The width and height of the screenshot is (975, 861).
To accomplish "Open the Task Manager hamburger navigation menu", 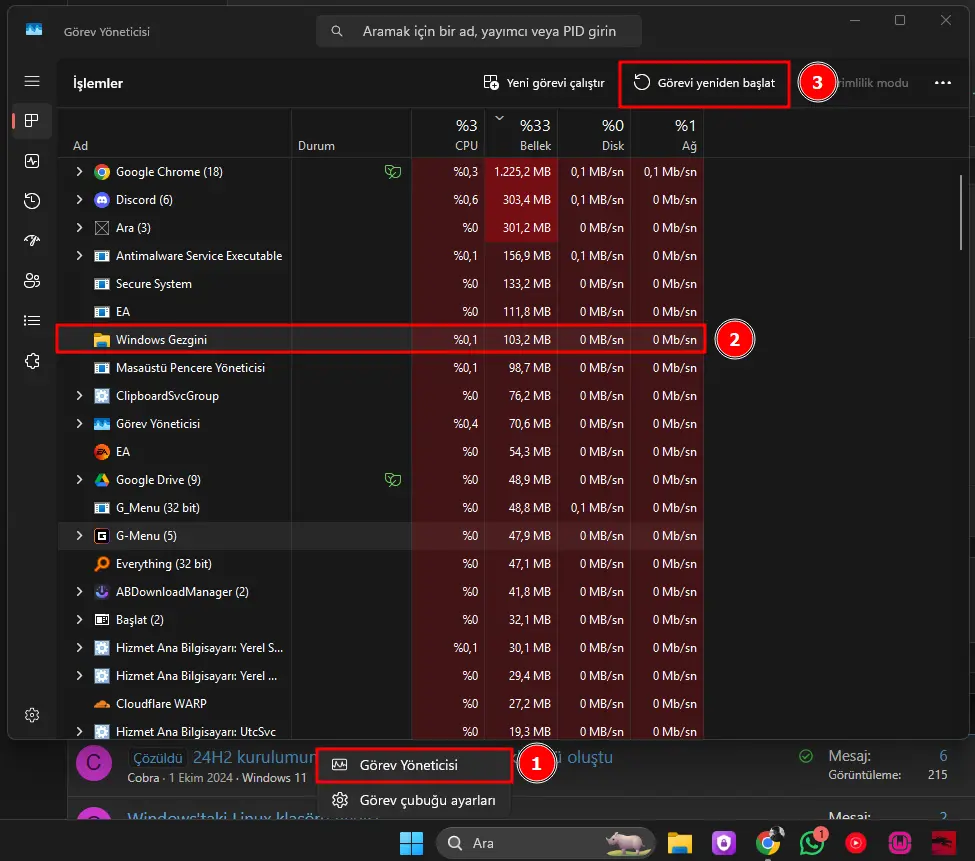I will click(32, 81).
